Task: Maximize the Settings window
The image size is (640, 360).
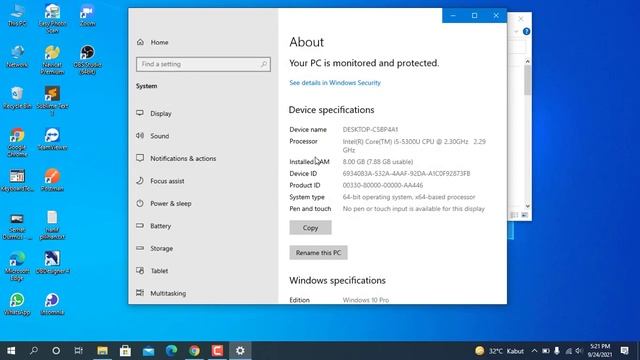Action: 474,16
